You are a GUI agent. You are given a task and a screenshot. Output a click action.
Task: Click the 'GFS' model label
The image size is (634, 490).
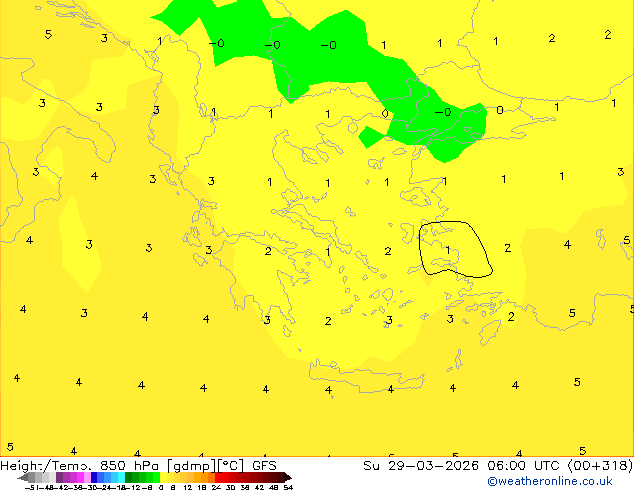264,465
